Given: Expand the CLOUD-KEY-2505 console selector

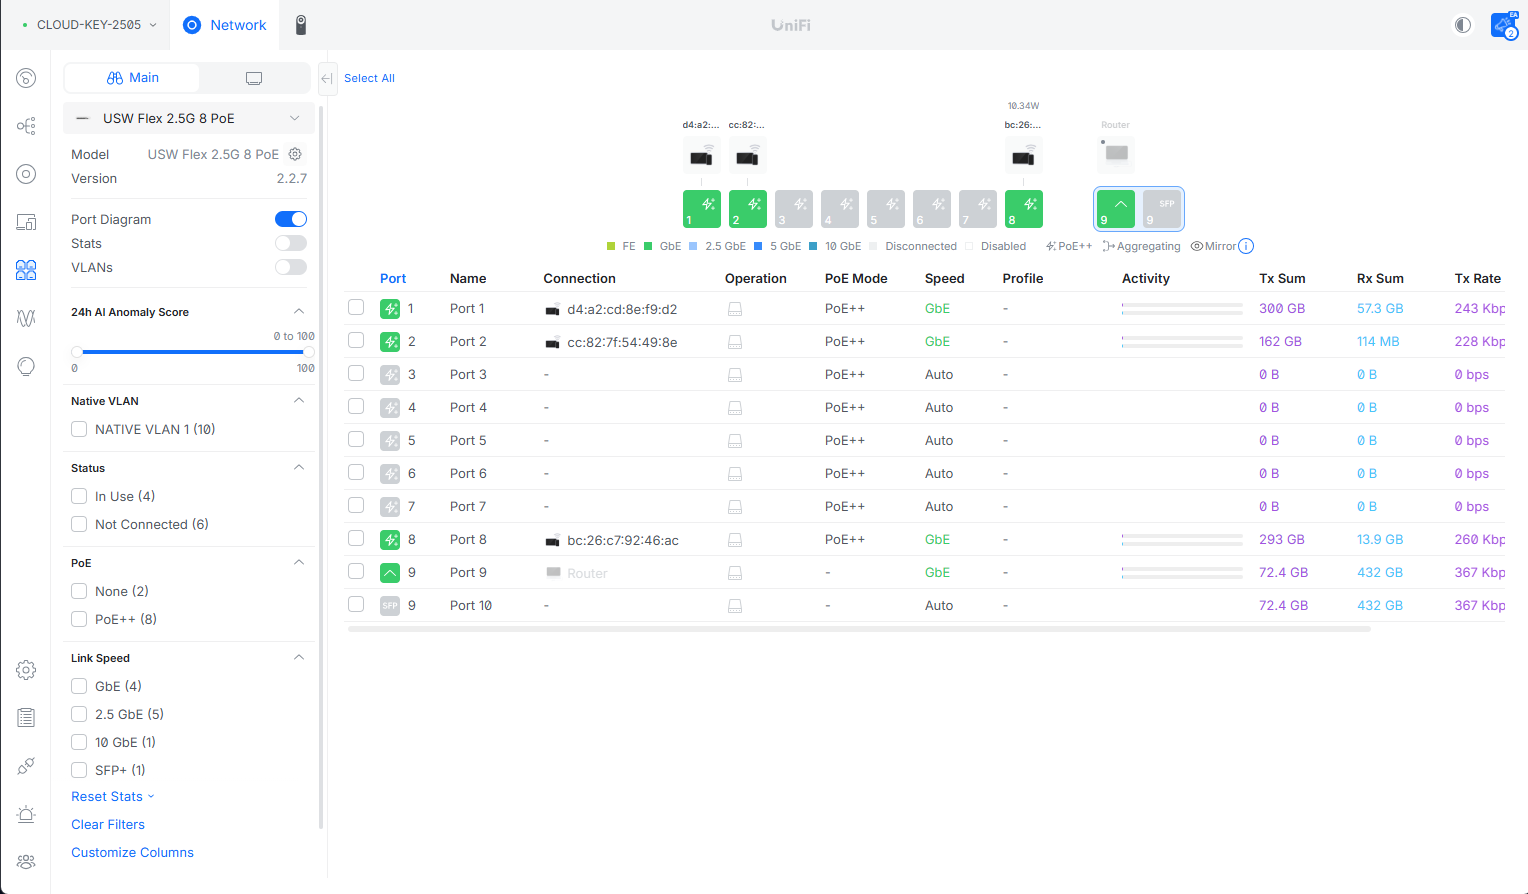Looking at the screenshot, I should tap(89, 25).
